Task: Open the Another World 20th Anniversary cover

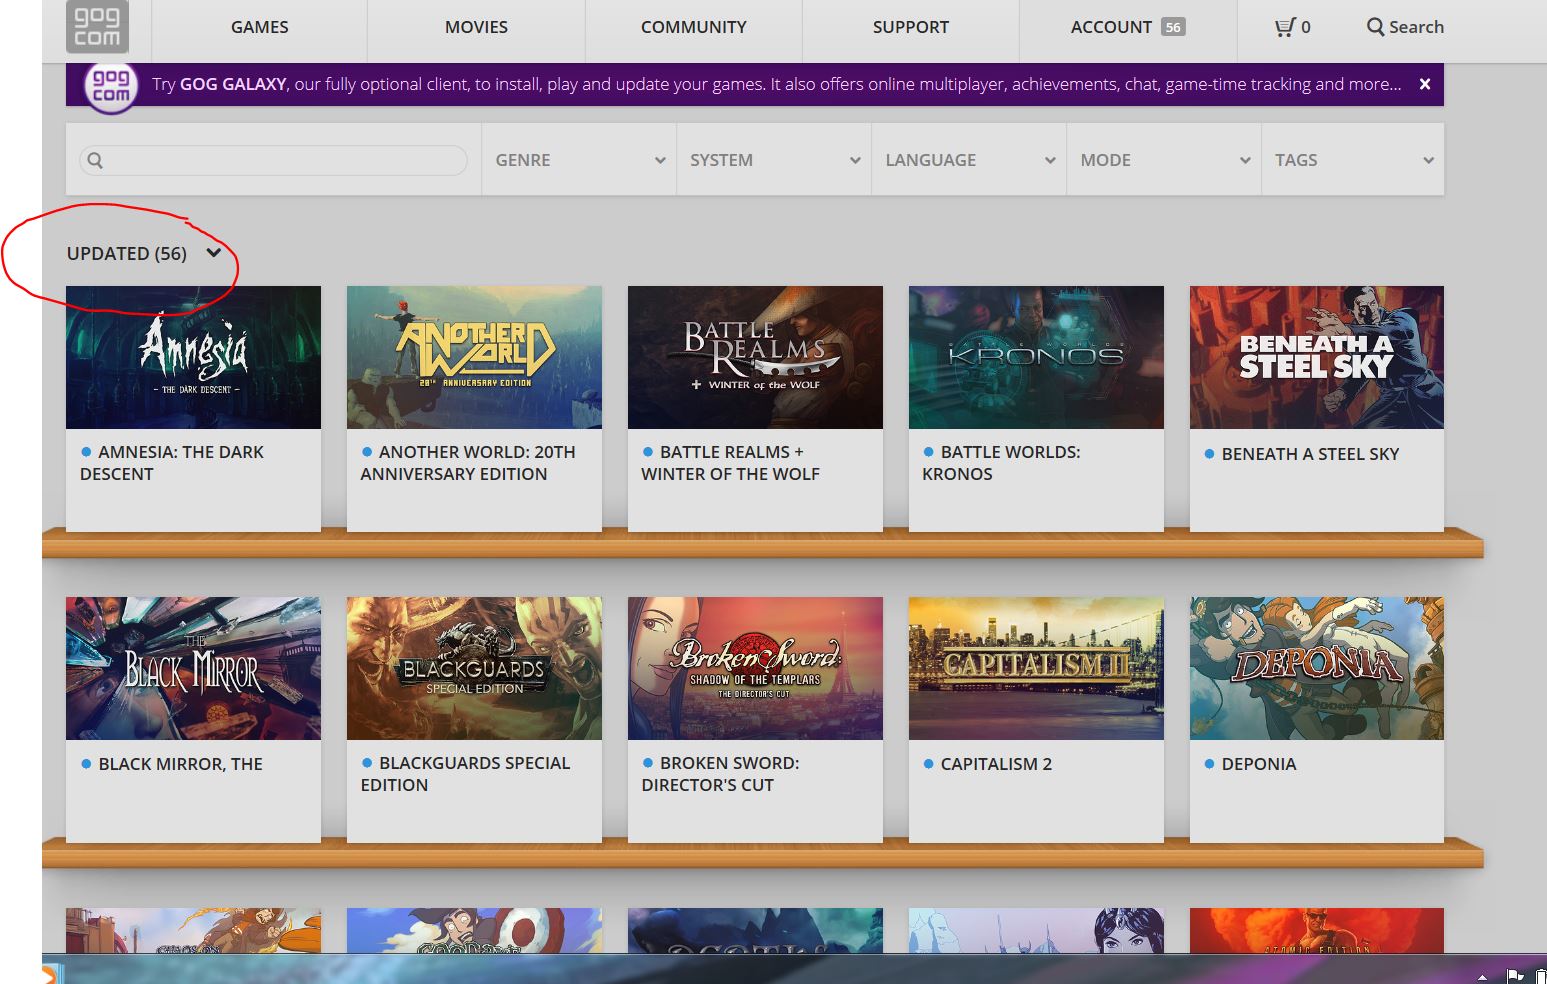Action: click(x=474, y=357)
